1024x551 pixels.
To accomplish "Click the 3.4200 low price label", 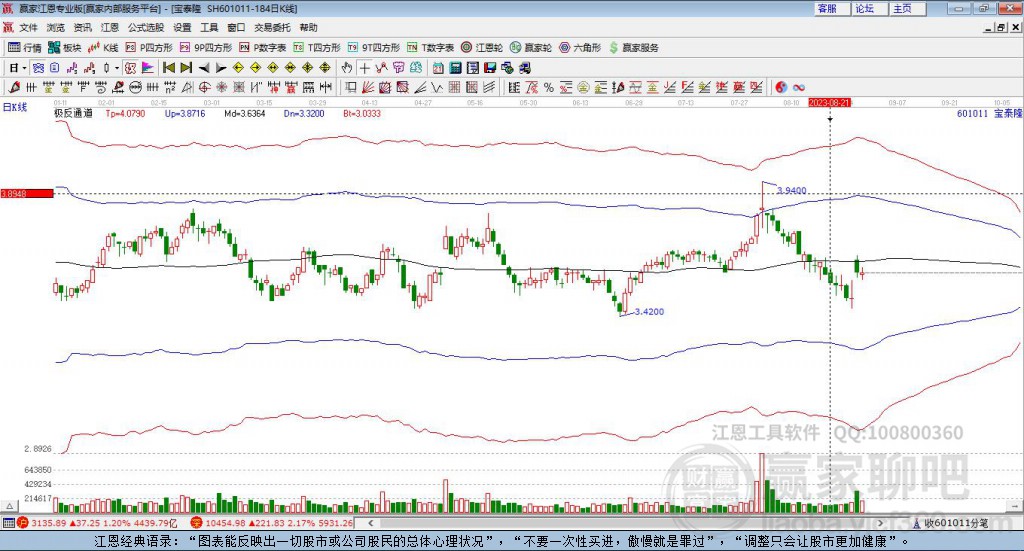I will tap(649, 311).
